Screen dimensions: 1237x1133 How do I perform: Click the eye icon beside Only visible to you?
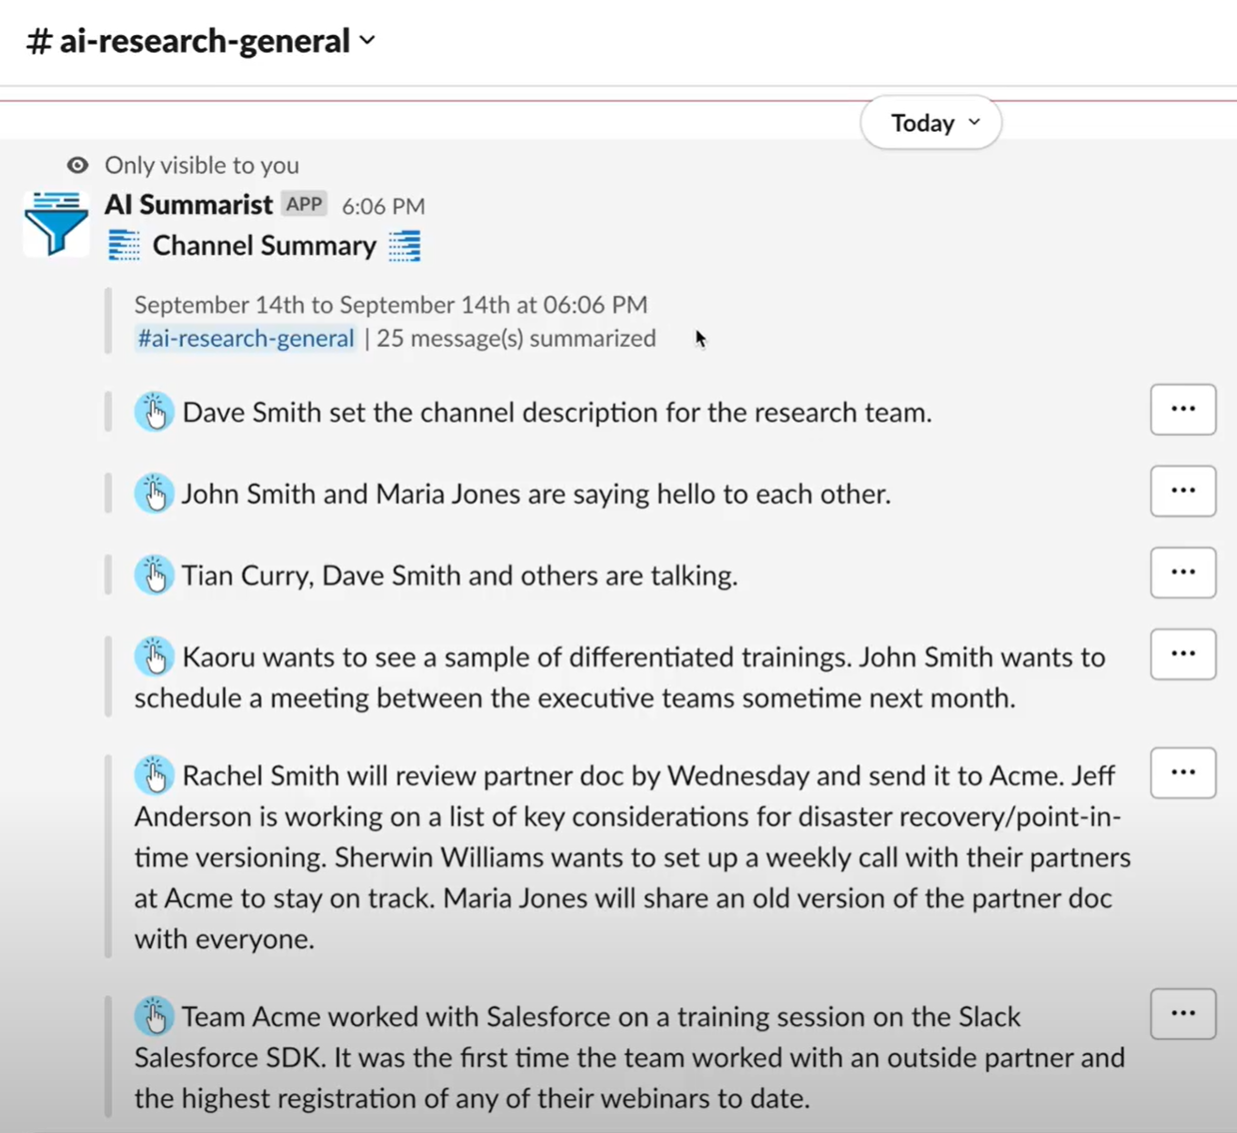[77, 165]
